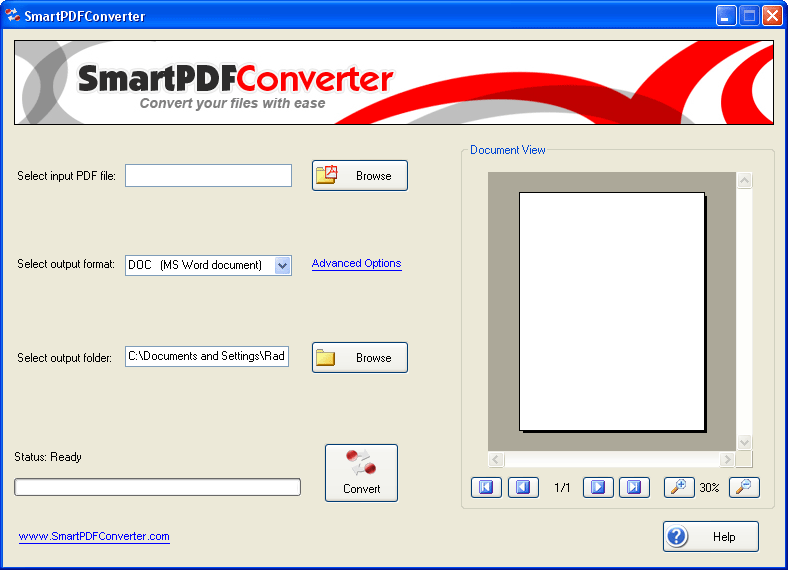The width and height of the screenshot is (788, 570).
Task: Minimize the SmartPDFConverter window
Action: [x=726, y=16]
